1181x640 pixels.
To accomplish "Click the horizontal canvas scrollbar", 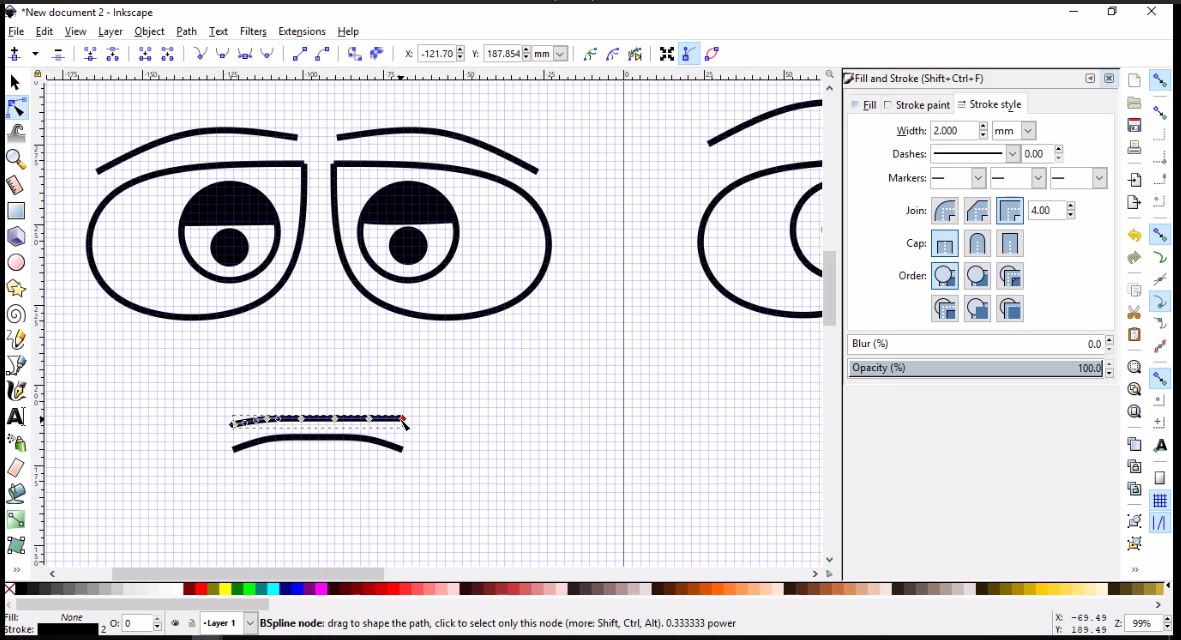I will (x=248, y=574).
